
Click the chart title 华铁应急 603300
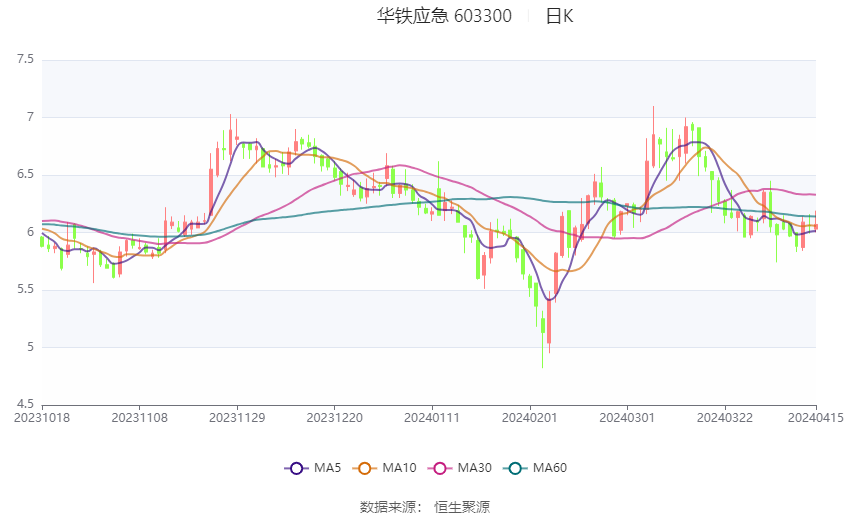point(444,16)
